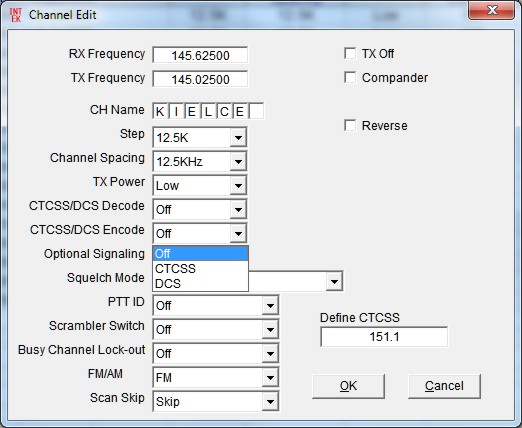522x428 pixels.
Task: Click the INTEK app icon in title bar
Action: [15, 15]
